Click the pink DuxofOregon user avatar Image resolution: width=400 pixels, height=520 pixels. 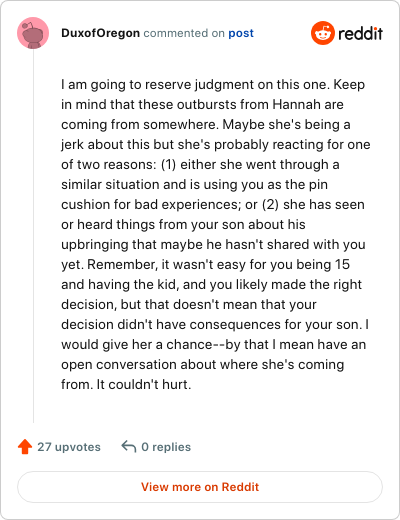tap(33, 33)
